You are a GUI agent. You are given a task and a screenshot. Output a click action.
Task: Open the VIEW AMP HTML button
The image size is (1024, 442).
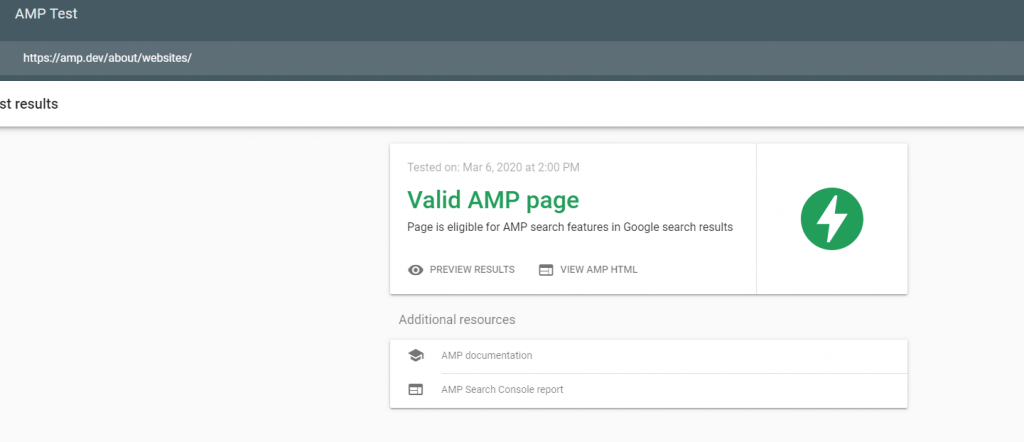point(588,270)
